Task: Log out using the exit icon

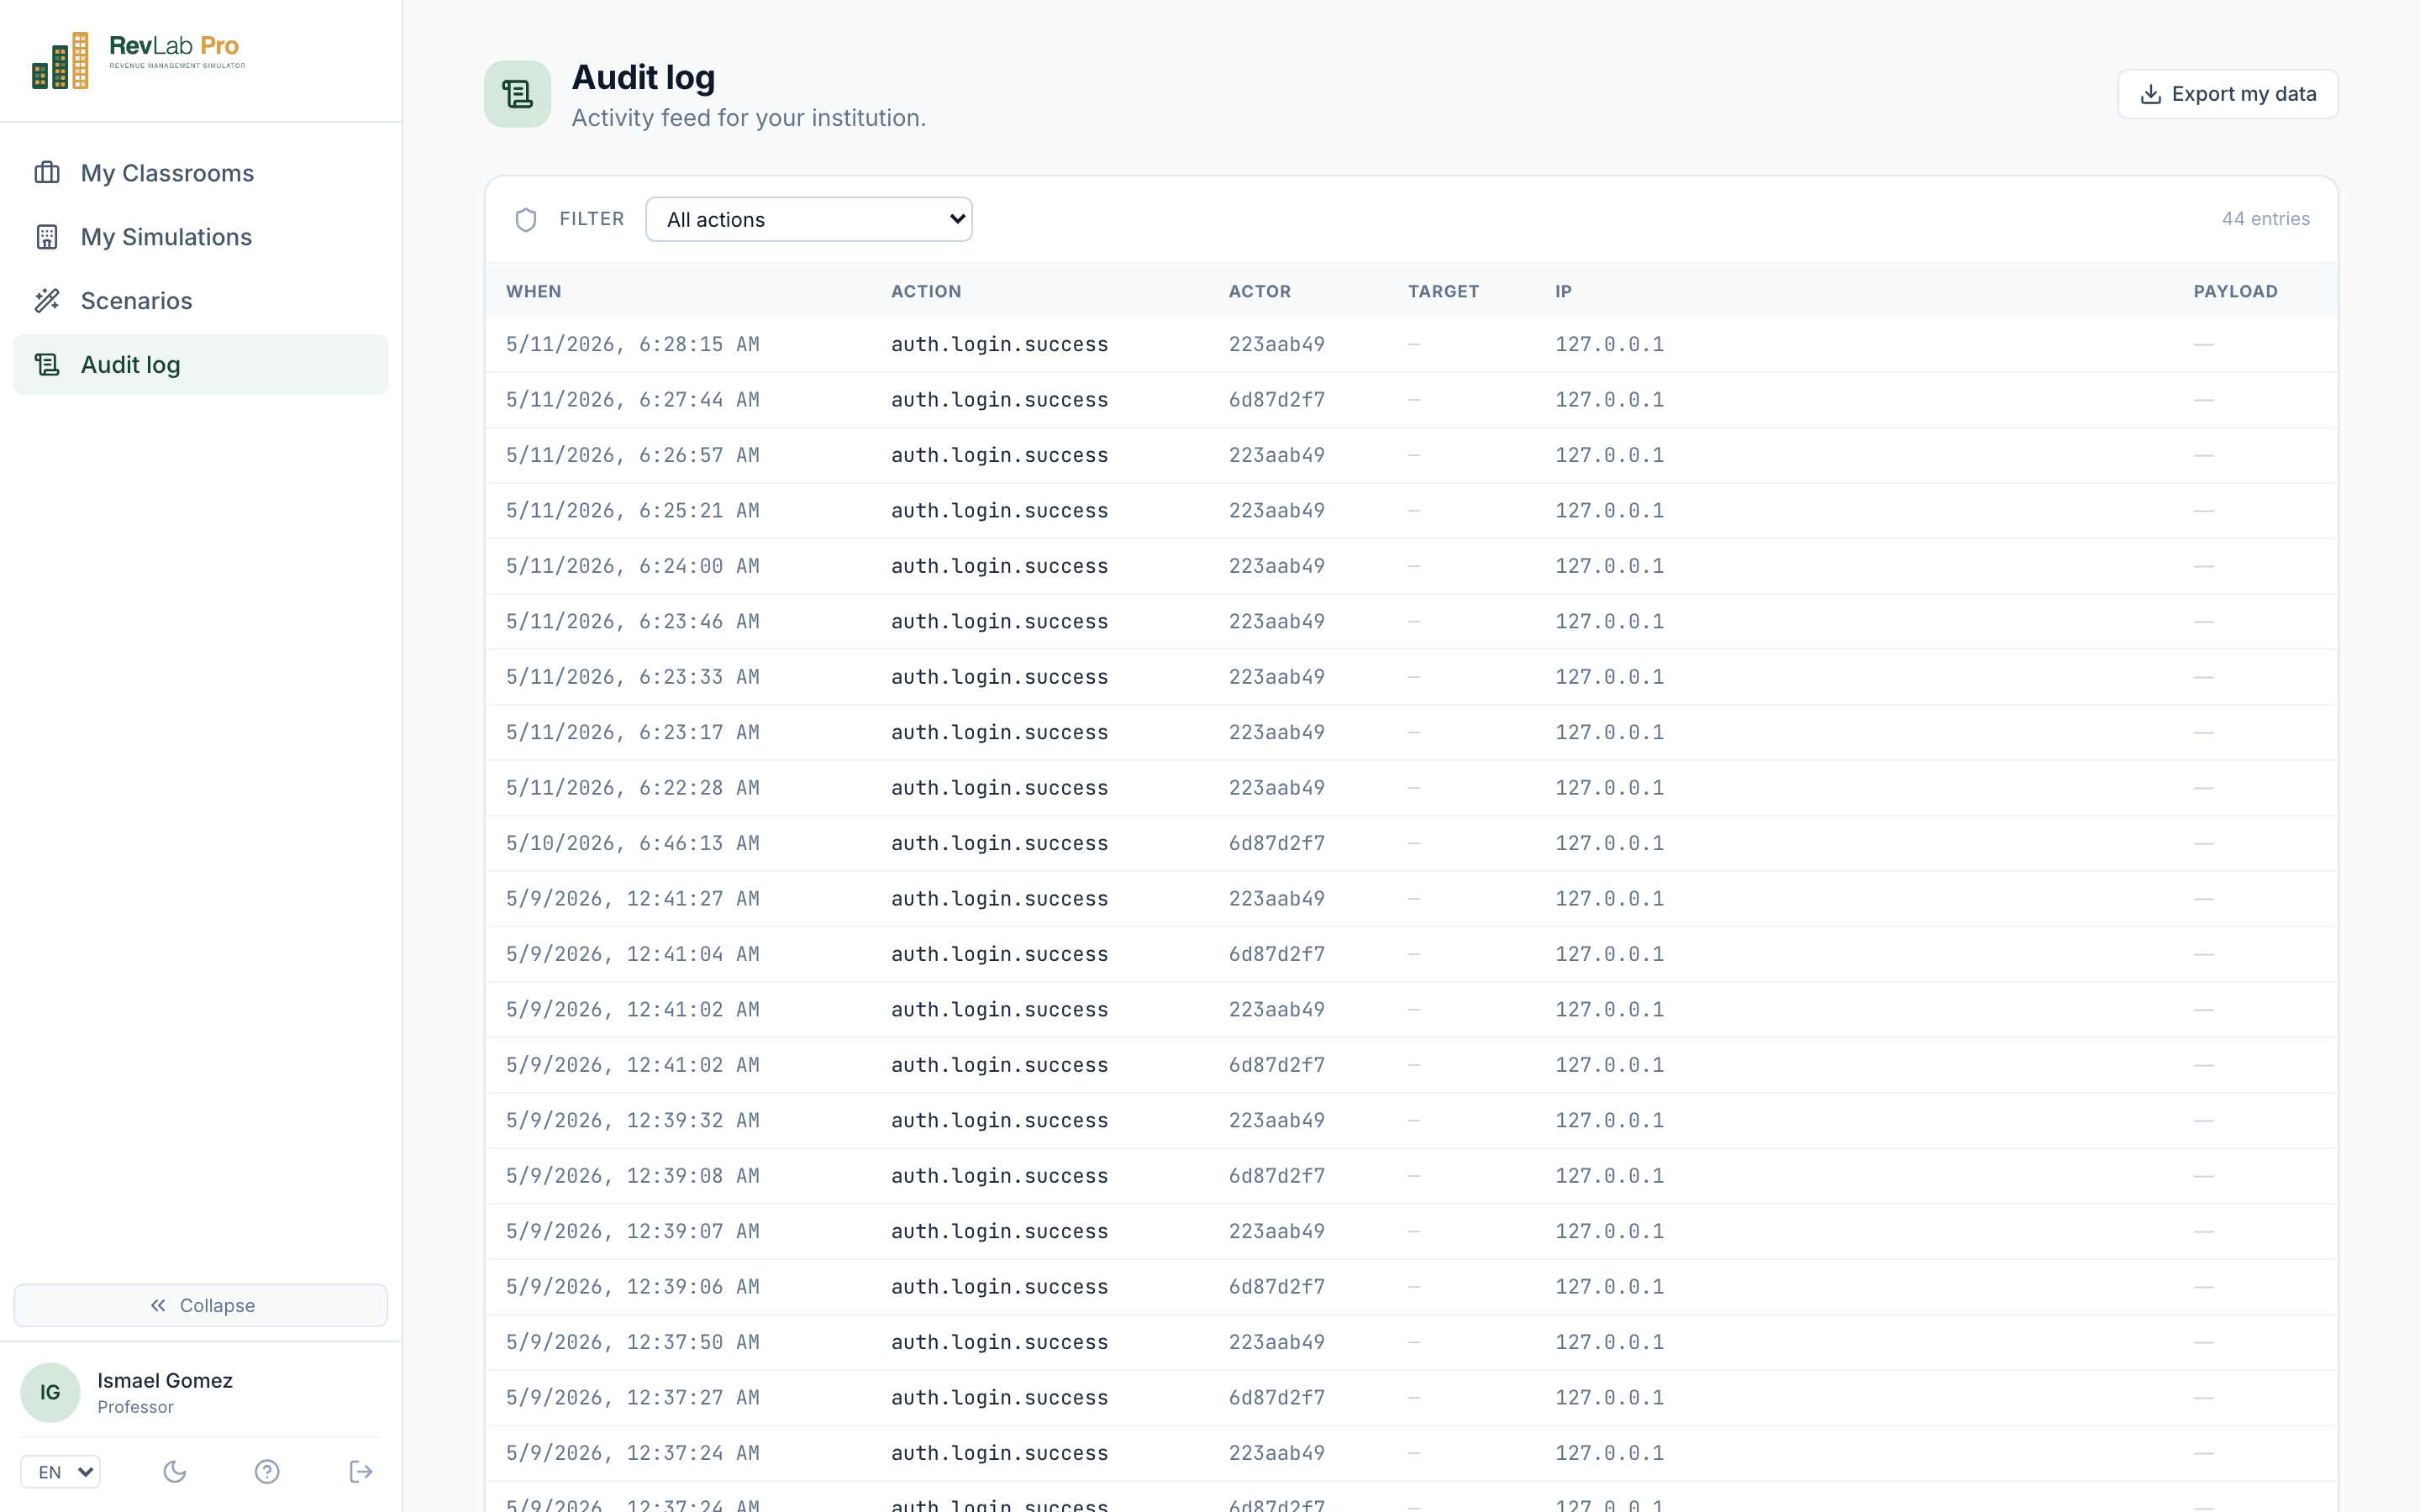Action: point(361,1471)
